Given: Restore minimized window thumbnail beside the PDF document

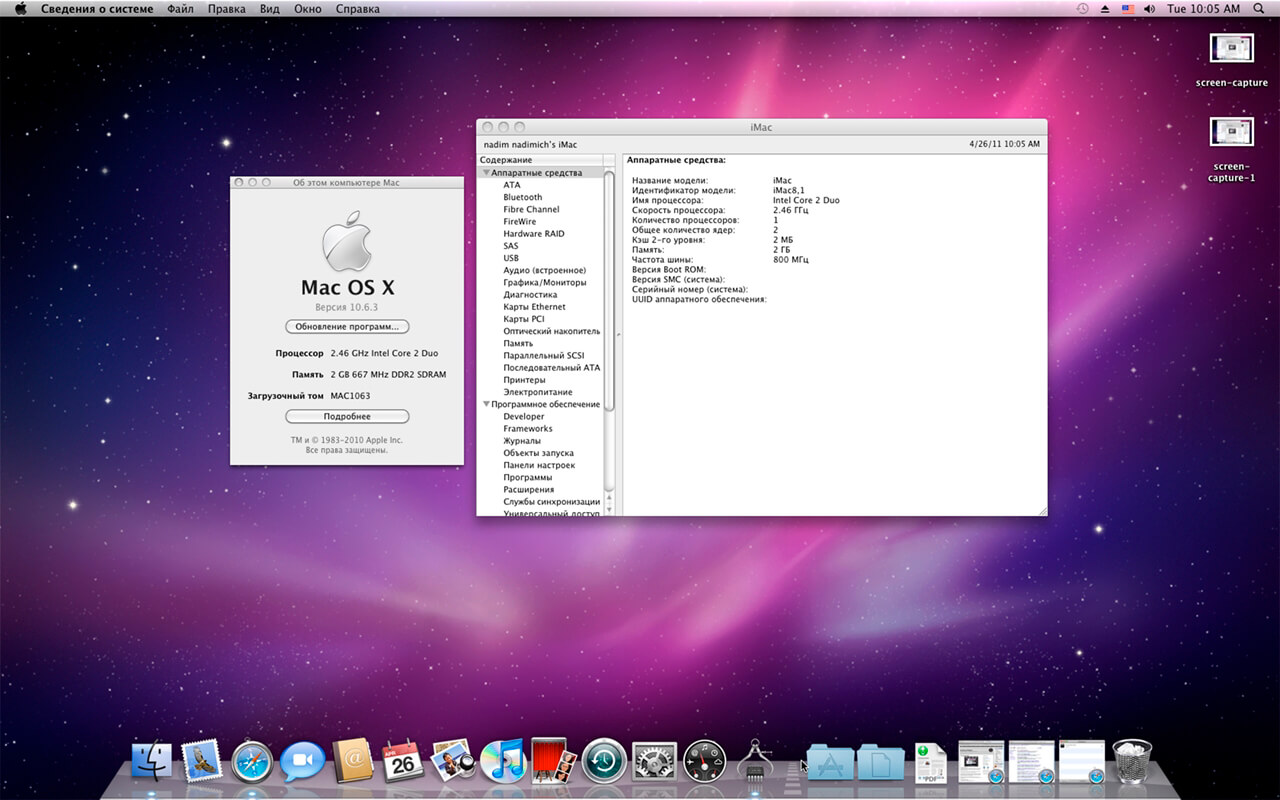Looking at the screenshot, I should coord(981,762).
